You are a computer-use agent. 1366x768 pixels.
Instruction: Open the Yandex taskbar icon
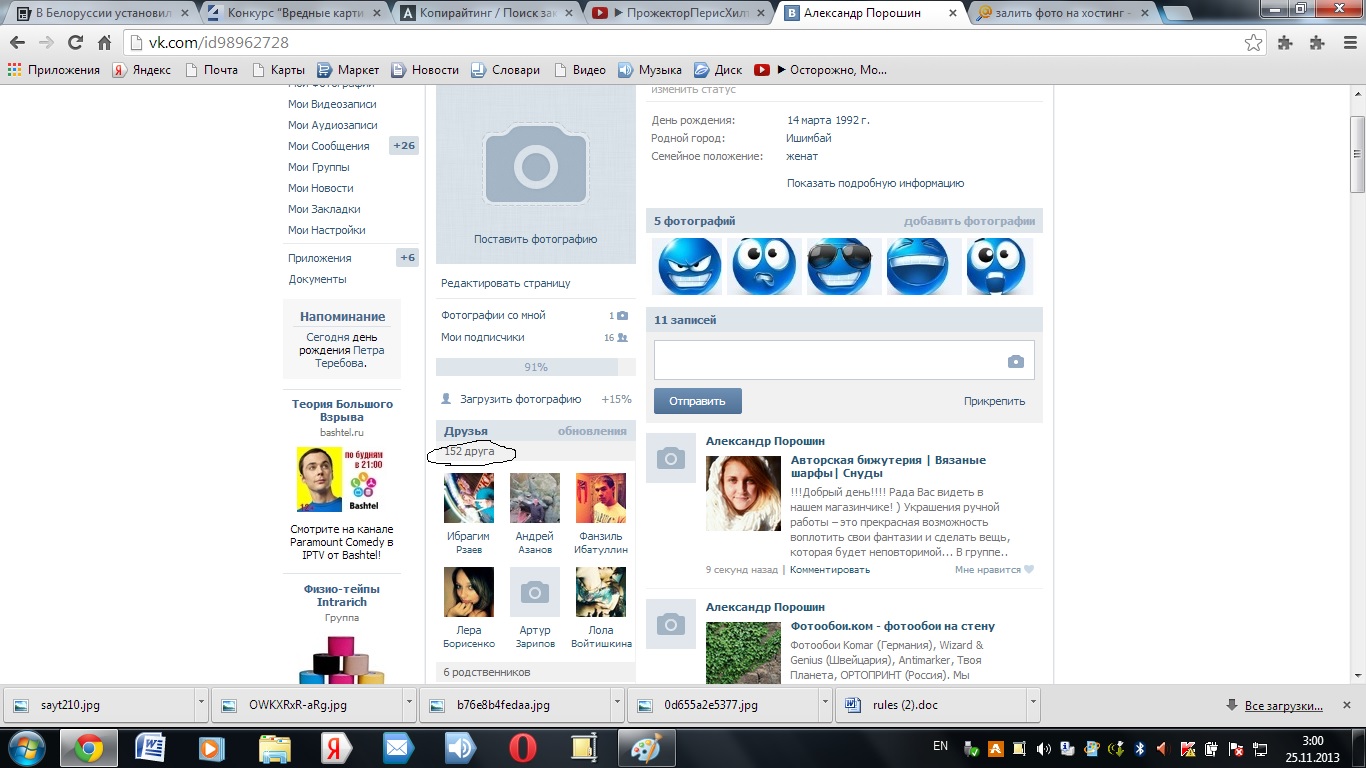336,748
